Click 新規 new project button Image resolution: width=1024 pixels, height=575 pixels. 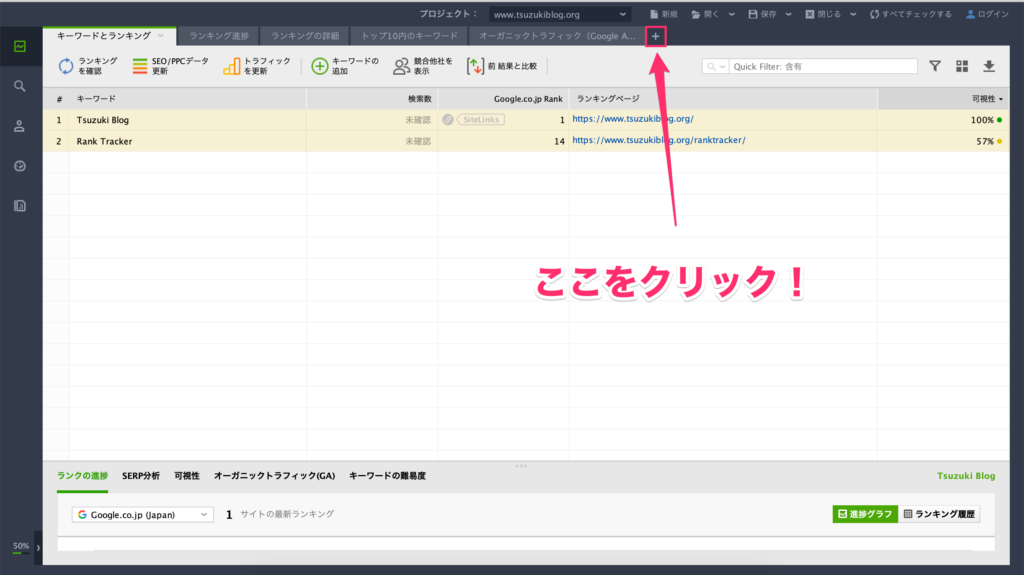tap(664, 14)
